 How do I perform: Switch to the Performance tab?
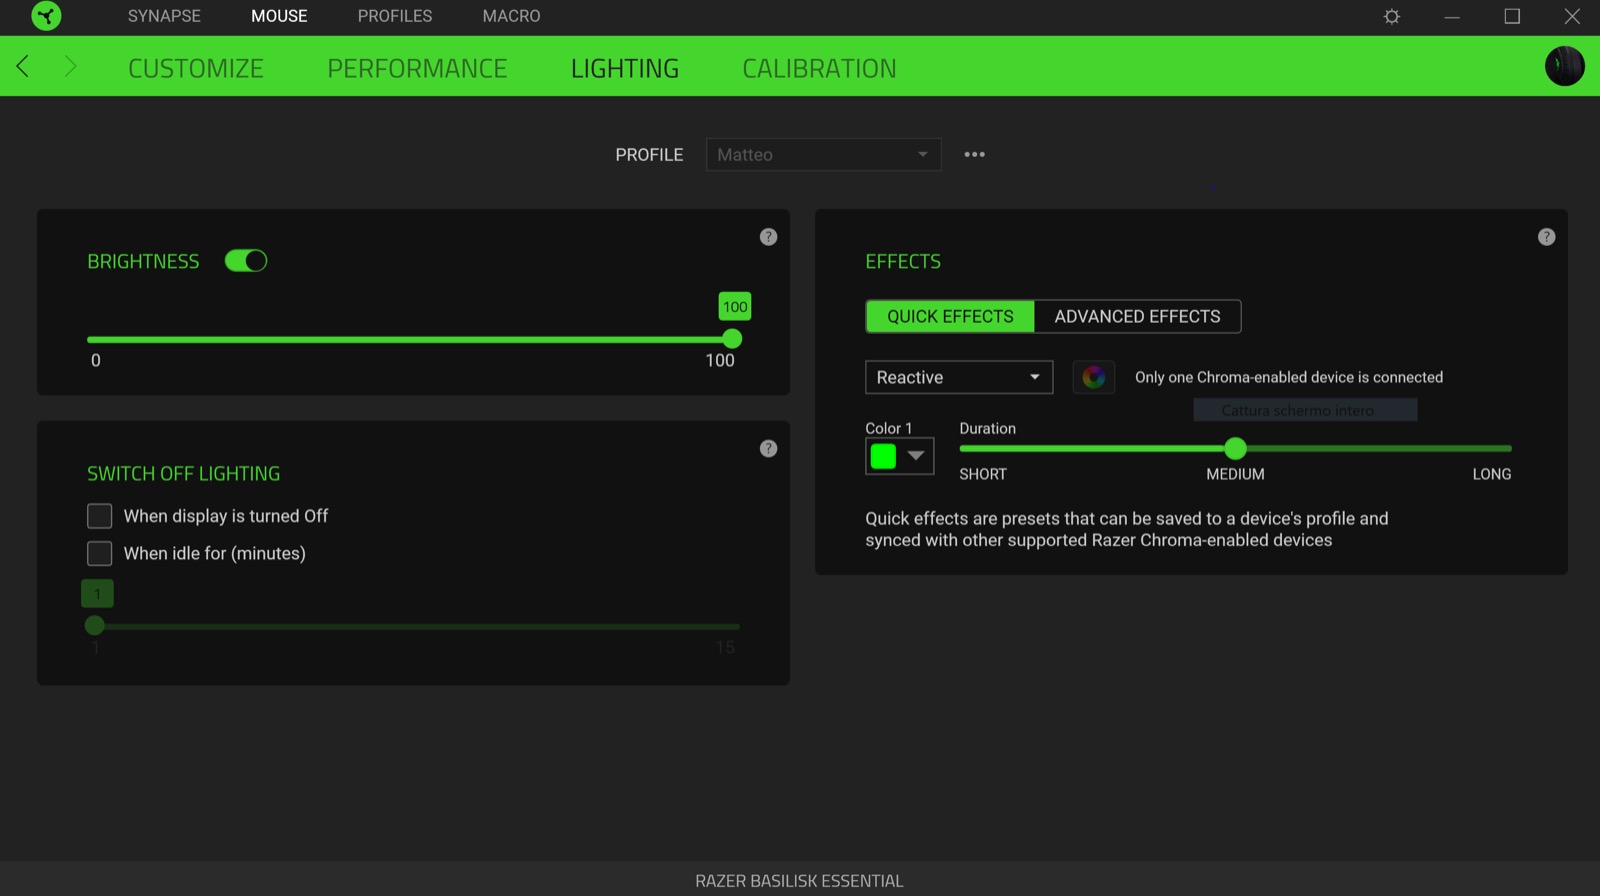[x=417, y=68]
